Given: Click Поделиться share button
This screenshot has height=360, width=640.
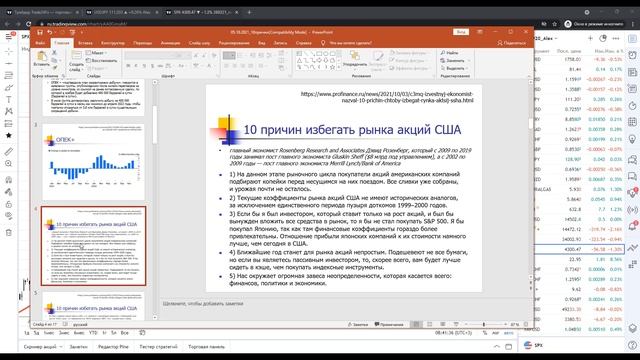Looking at the screenshot, I should (512, 43).
